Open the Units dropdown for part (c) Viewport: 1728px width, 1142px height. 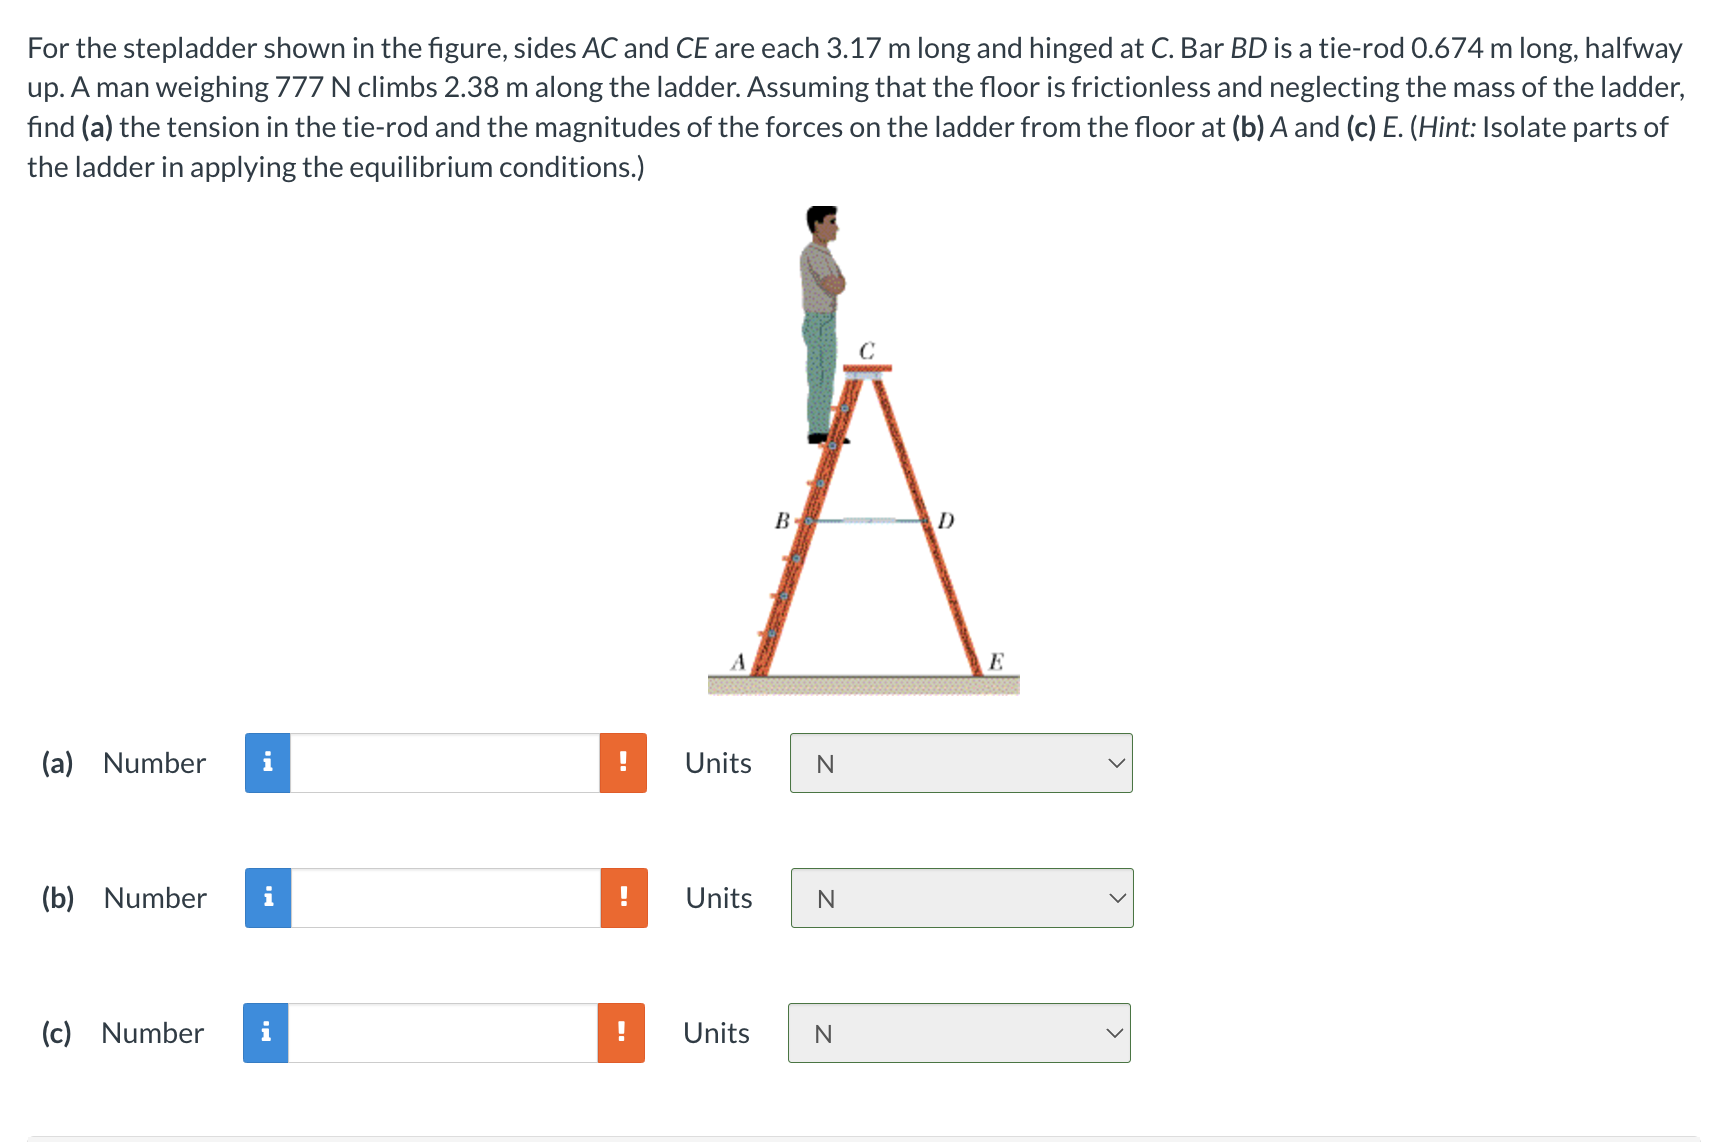(x=959, y=1033)
